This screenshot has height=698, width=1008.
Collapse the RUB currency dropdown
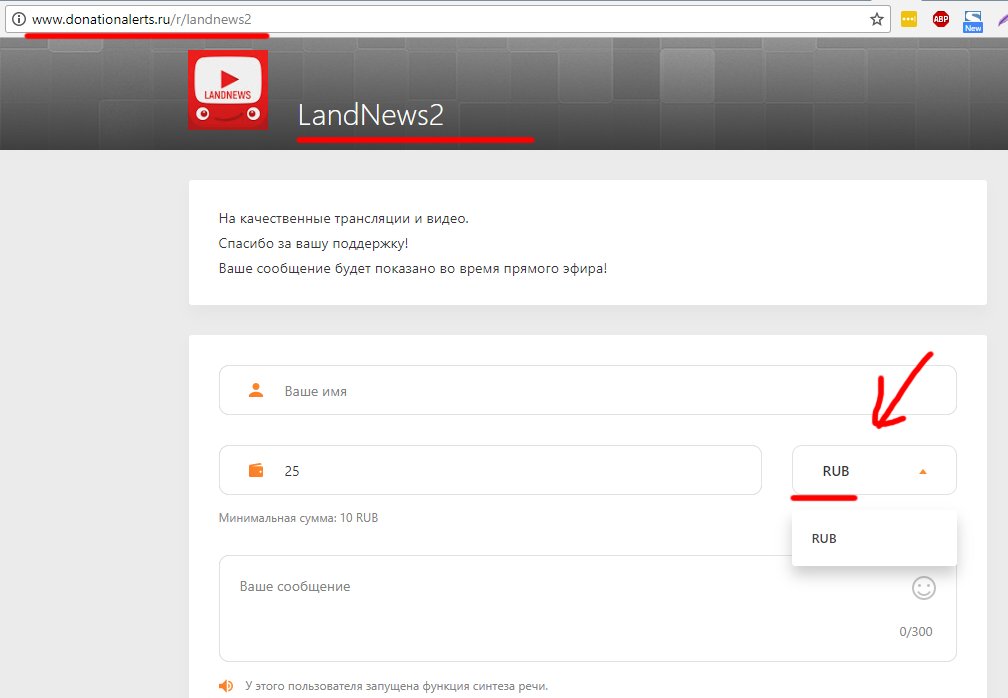(874, 470)
